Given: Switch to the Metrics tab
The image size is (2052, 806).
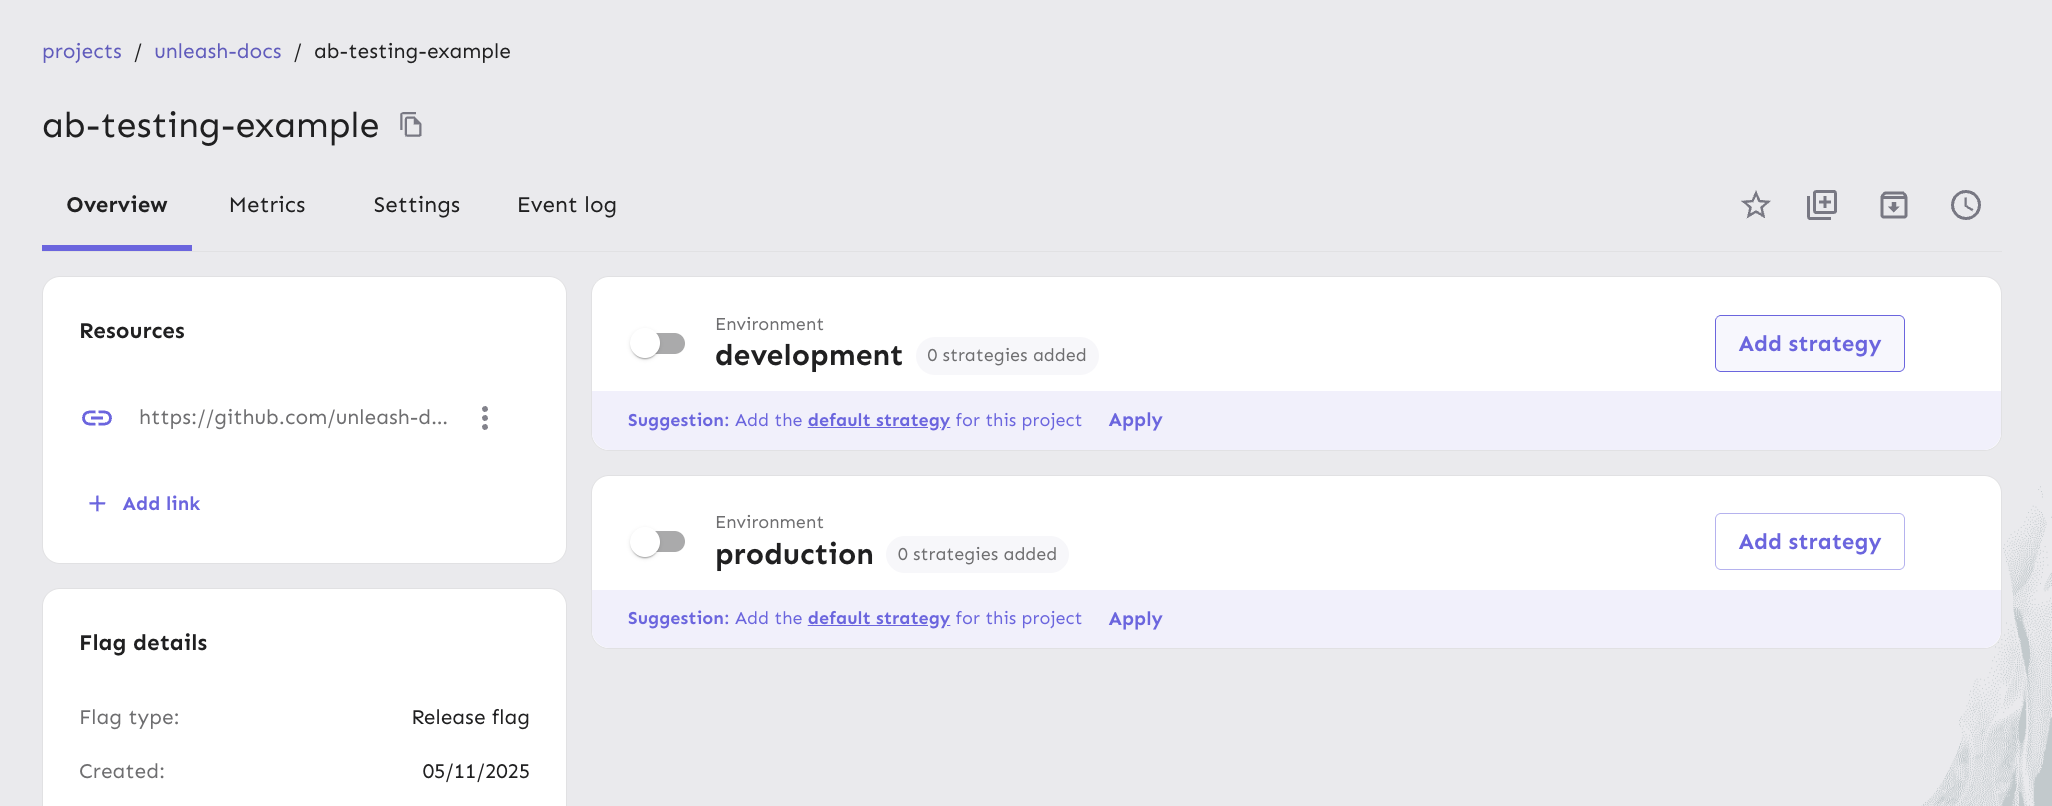Looking at the screenshot, I should [x=267, y=205].
